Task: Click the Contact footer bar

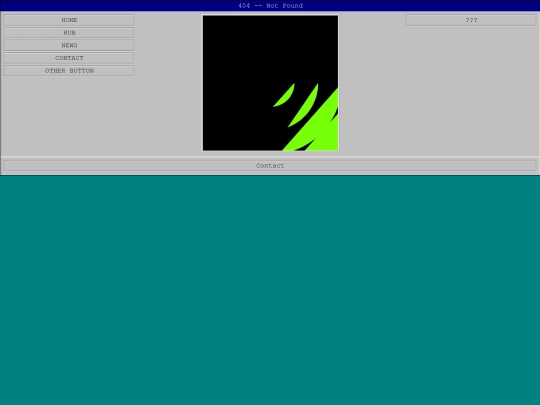Action: [x=270, y=166]
